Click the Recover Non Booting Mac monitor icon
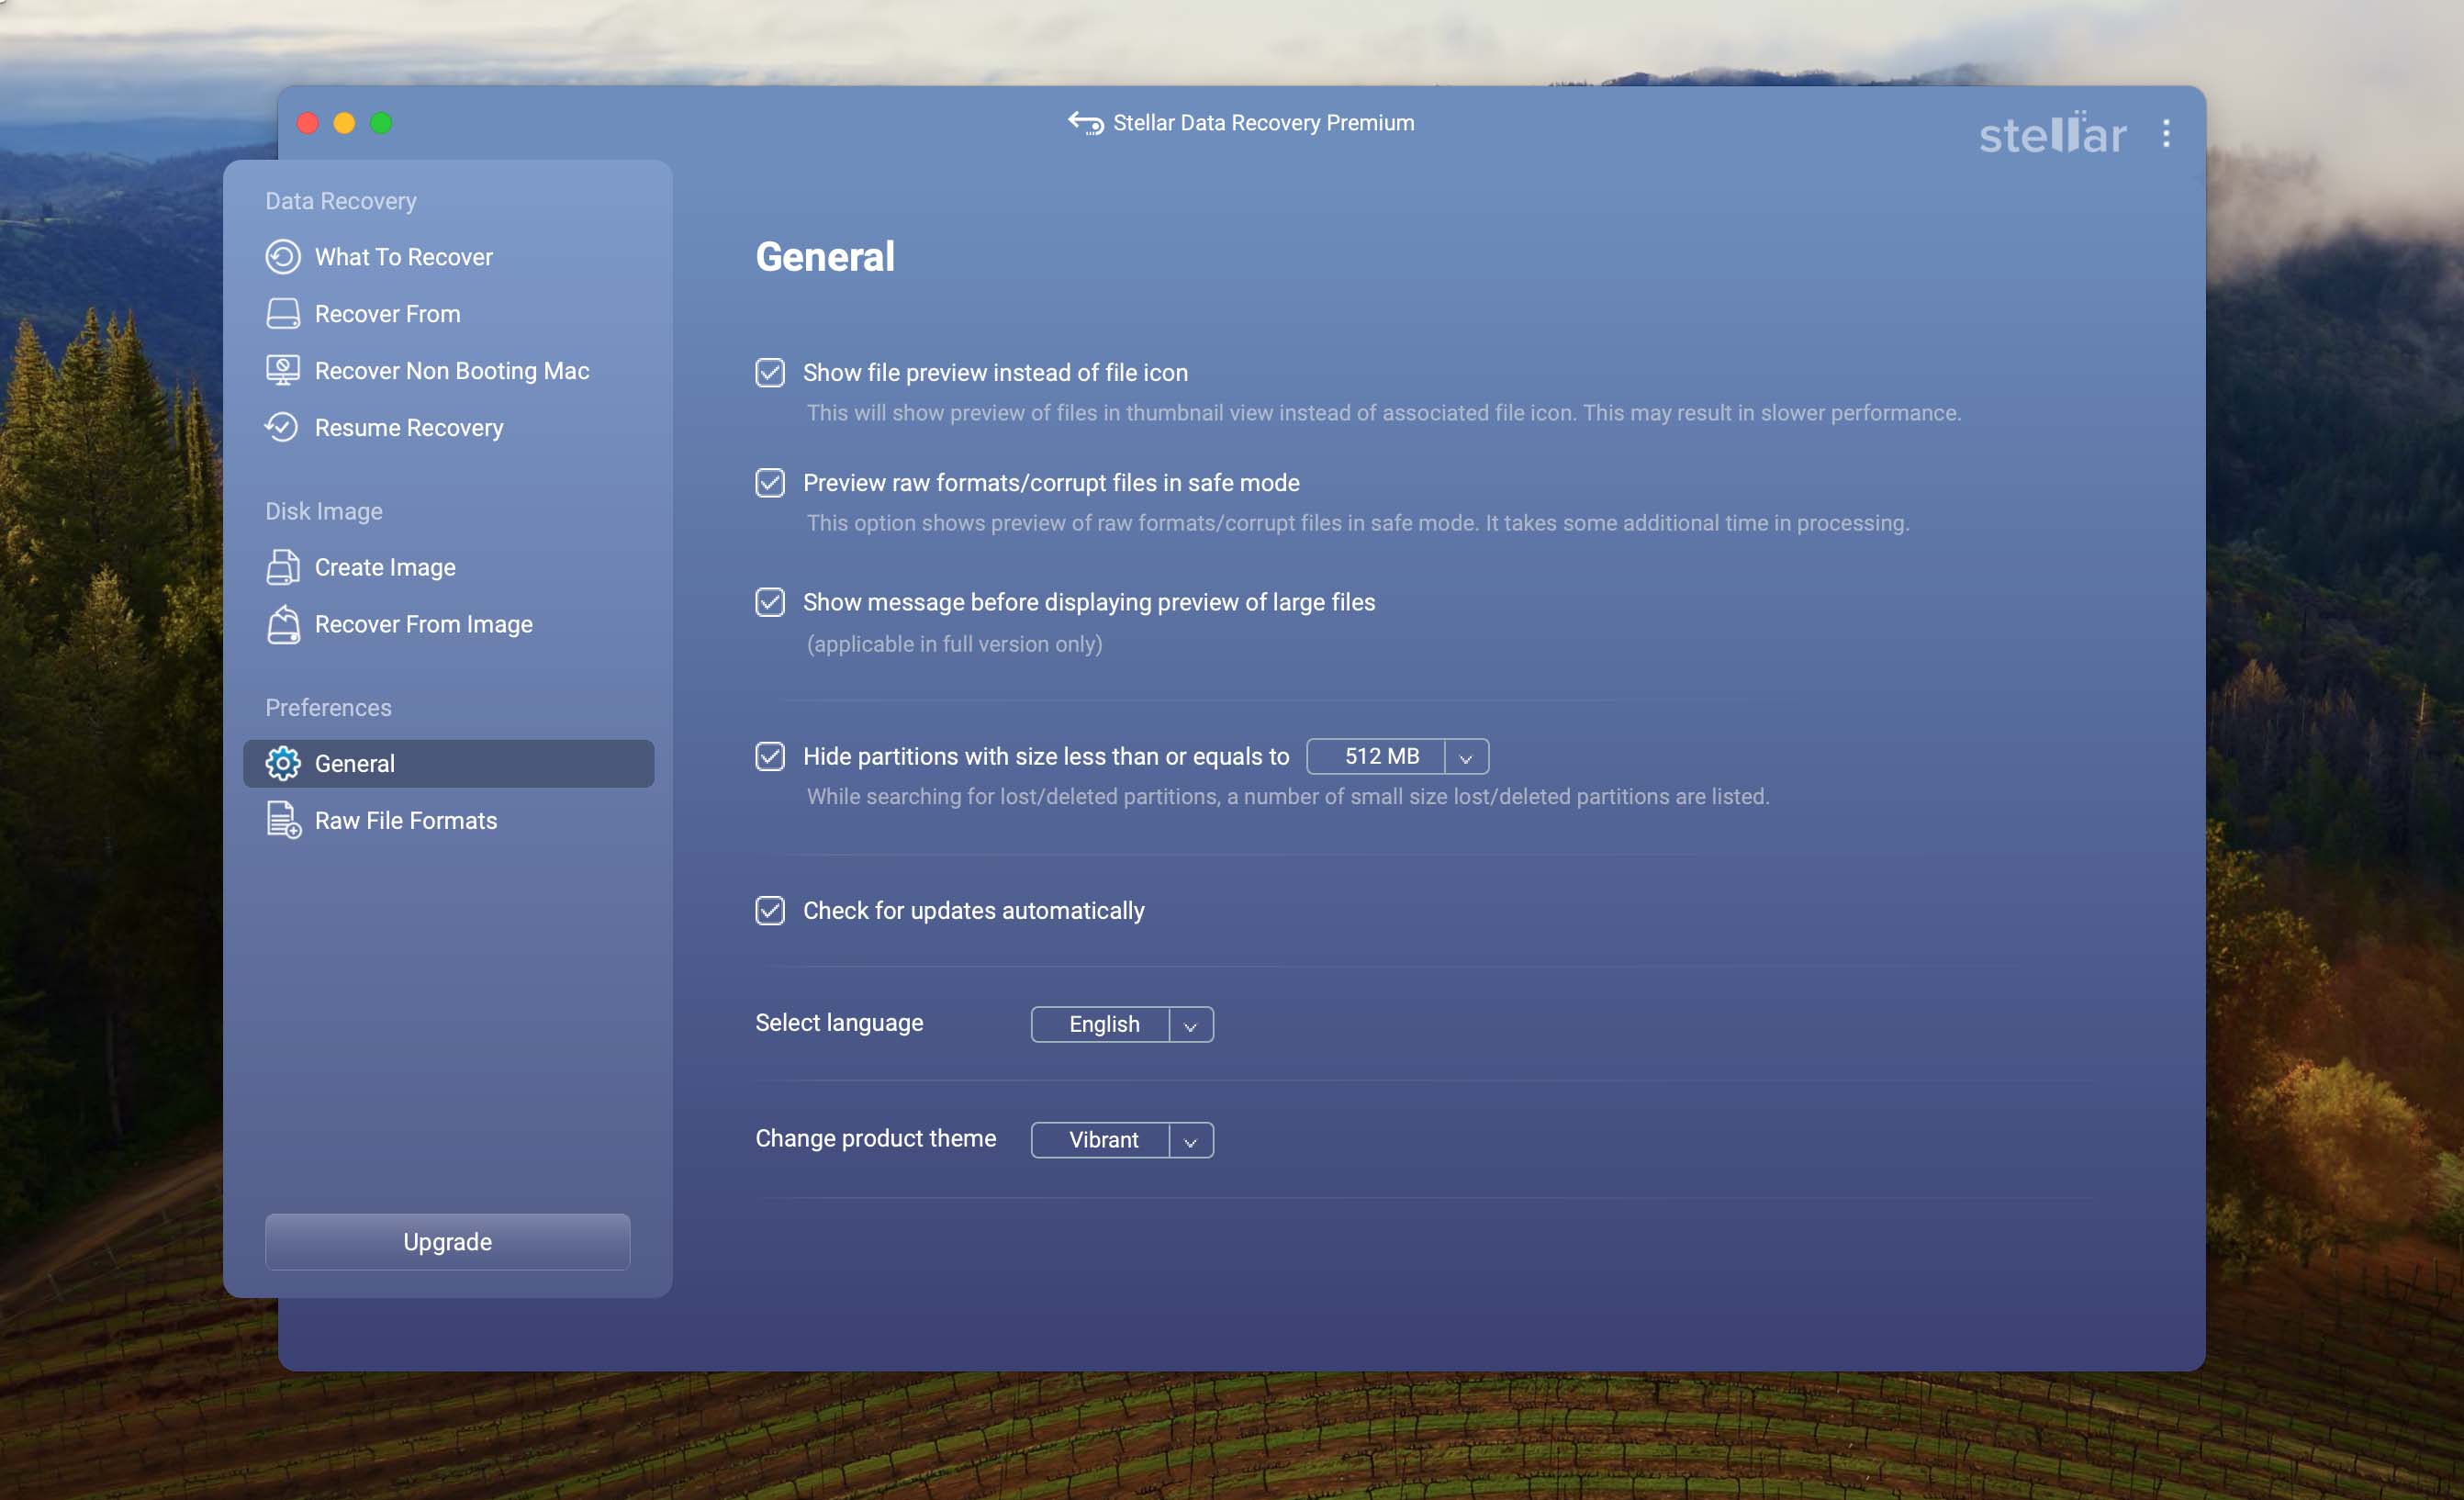This screenshot has height=1500, width=2464. (283, 371)
